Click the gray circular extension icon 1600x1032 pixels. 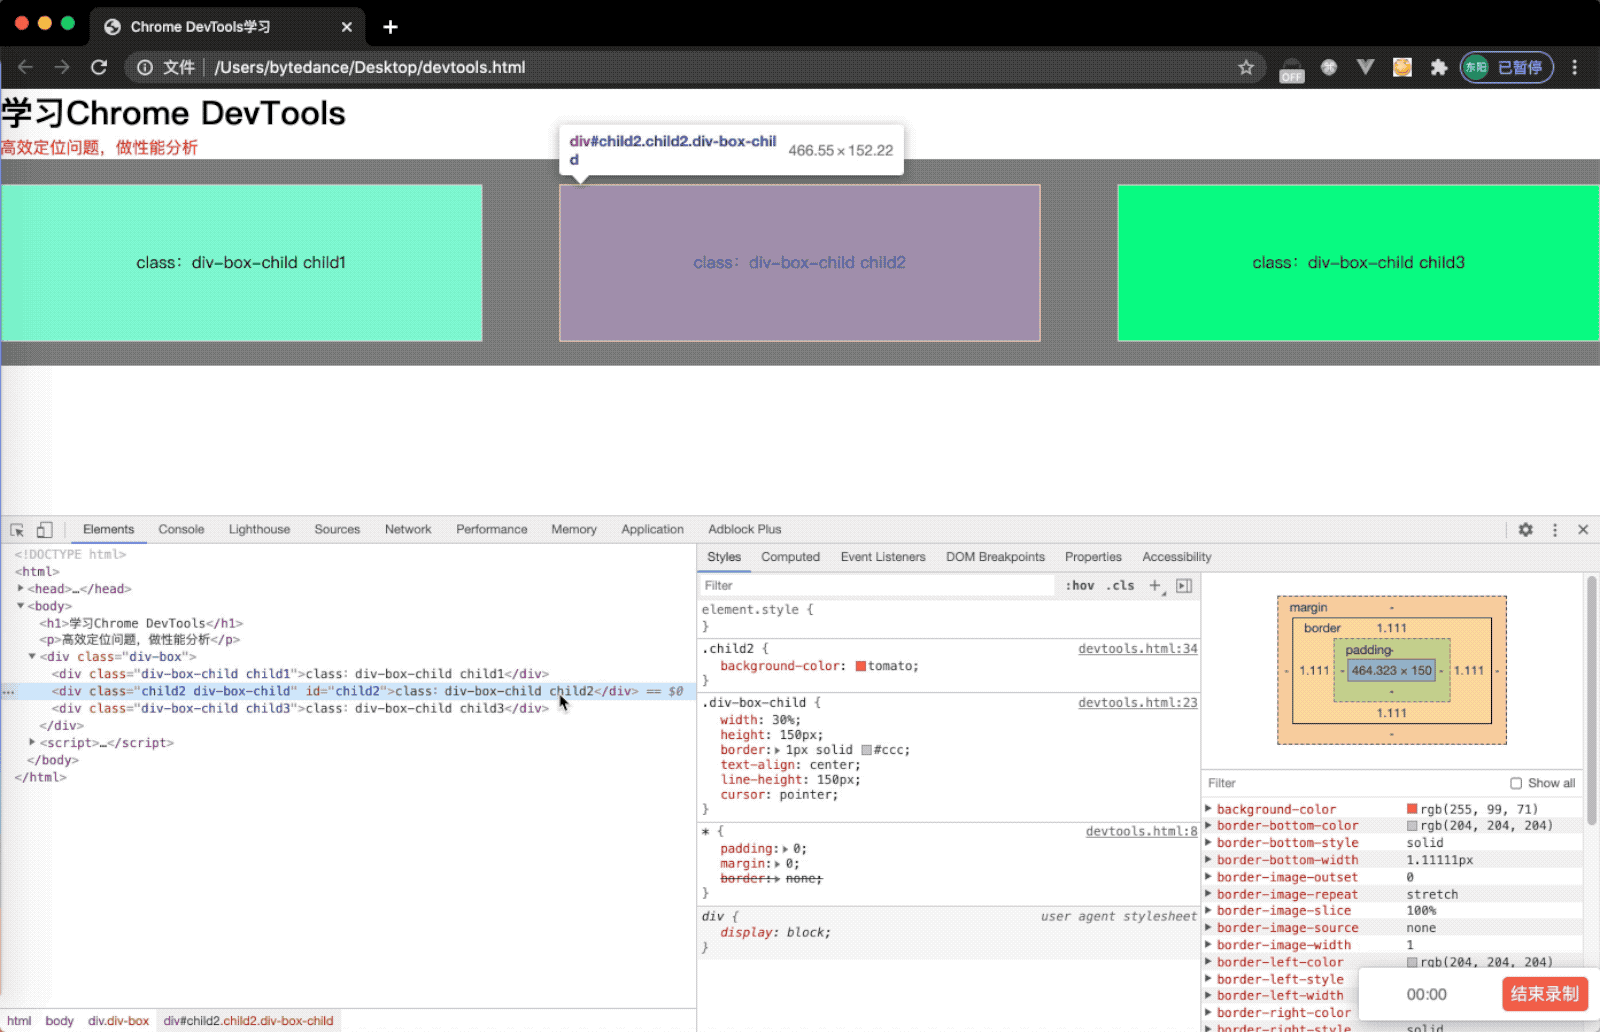pos(1329,67)
